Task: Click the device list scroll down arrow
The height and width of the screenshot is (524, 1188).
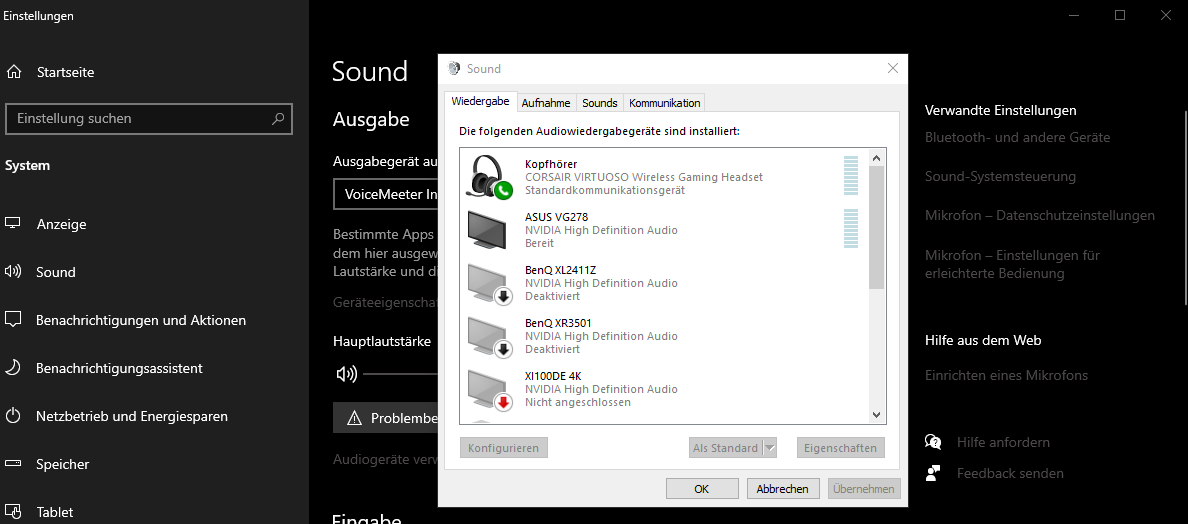Action: point(877,415)
